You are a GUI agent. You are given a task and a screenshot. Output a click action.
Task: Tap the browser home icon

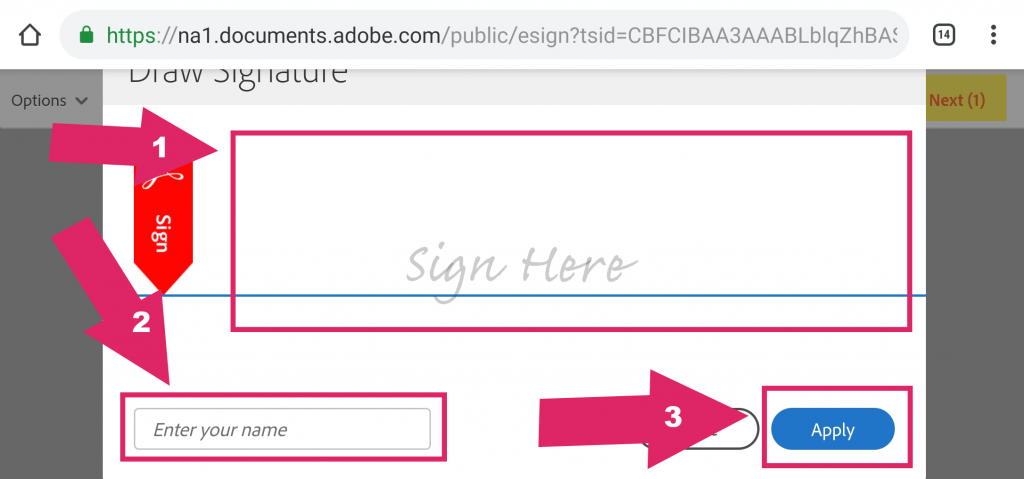30,35
